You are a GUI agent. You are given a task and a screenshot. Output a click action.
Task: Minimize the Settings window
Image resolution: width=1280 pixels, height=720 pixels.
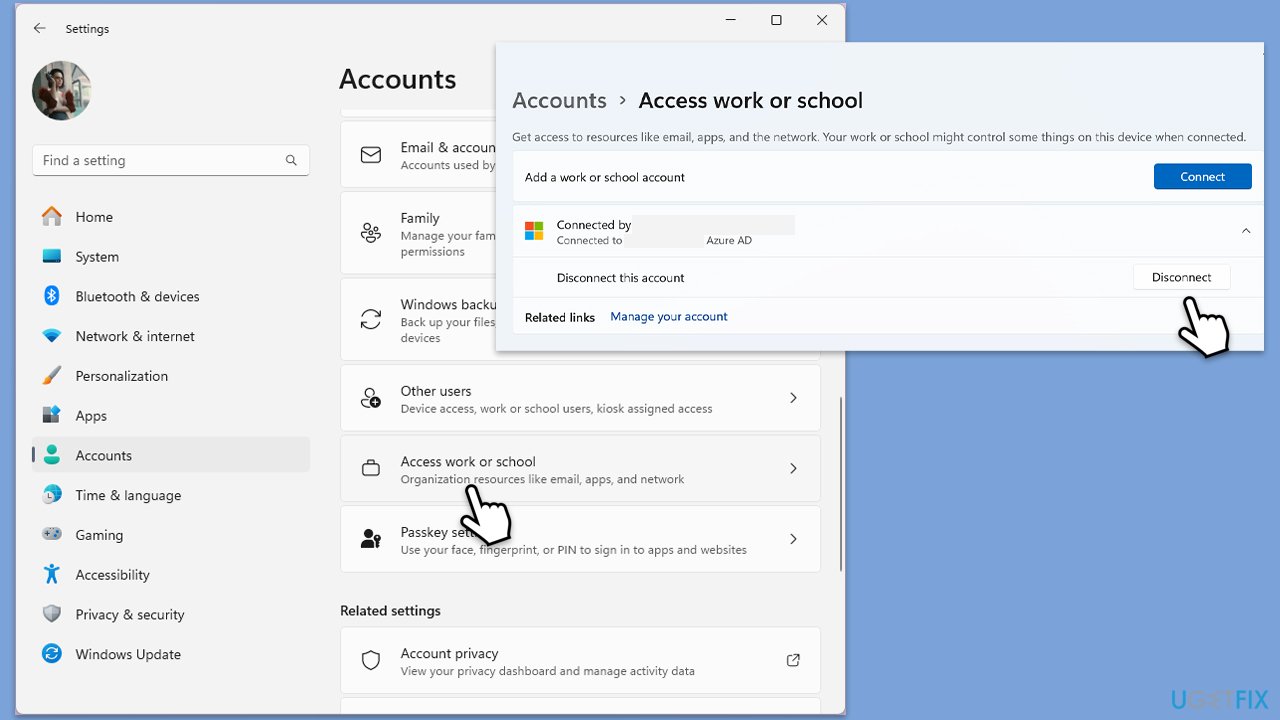(x=731, y=20)
